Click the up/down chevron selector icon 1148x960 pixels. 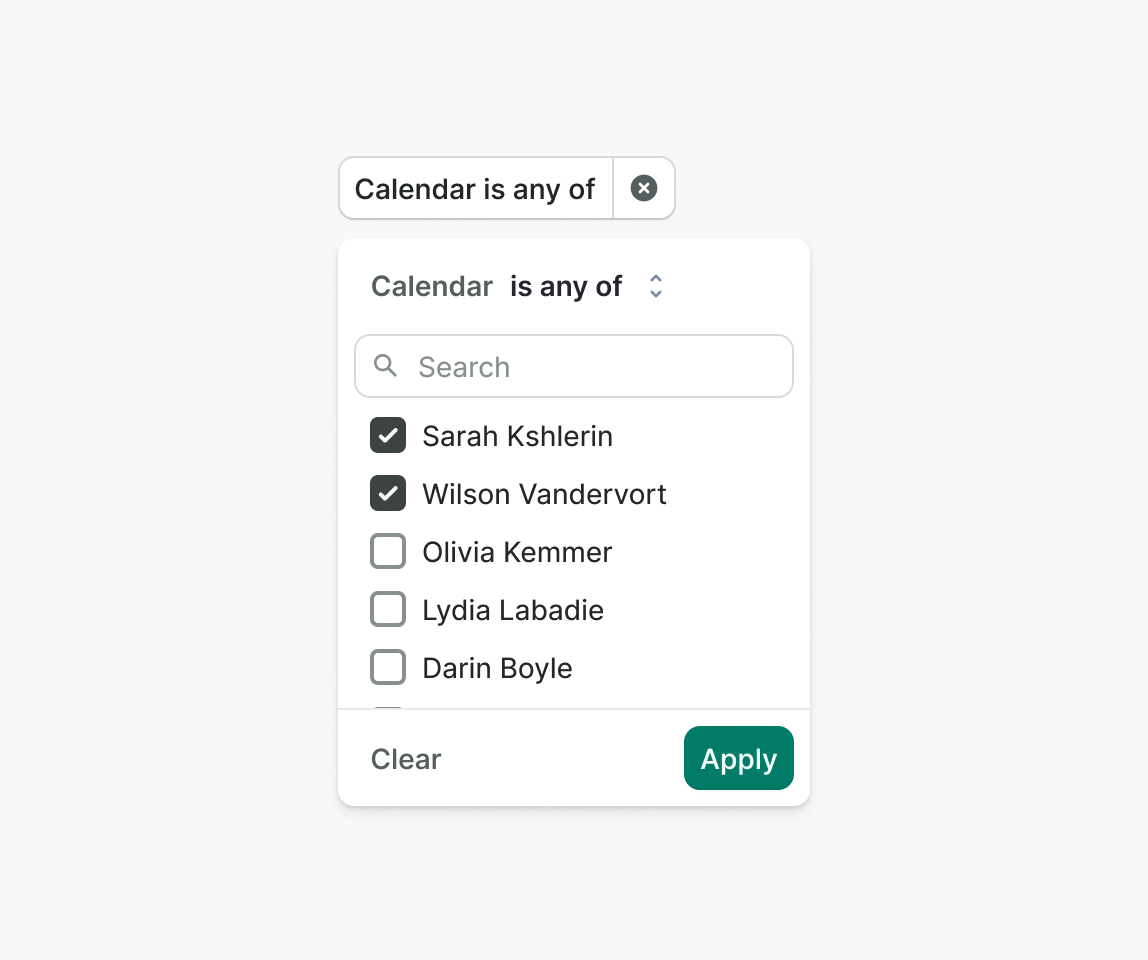pyautogui.click(x=656, y=287)
